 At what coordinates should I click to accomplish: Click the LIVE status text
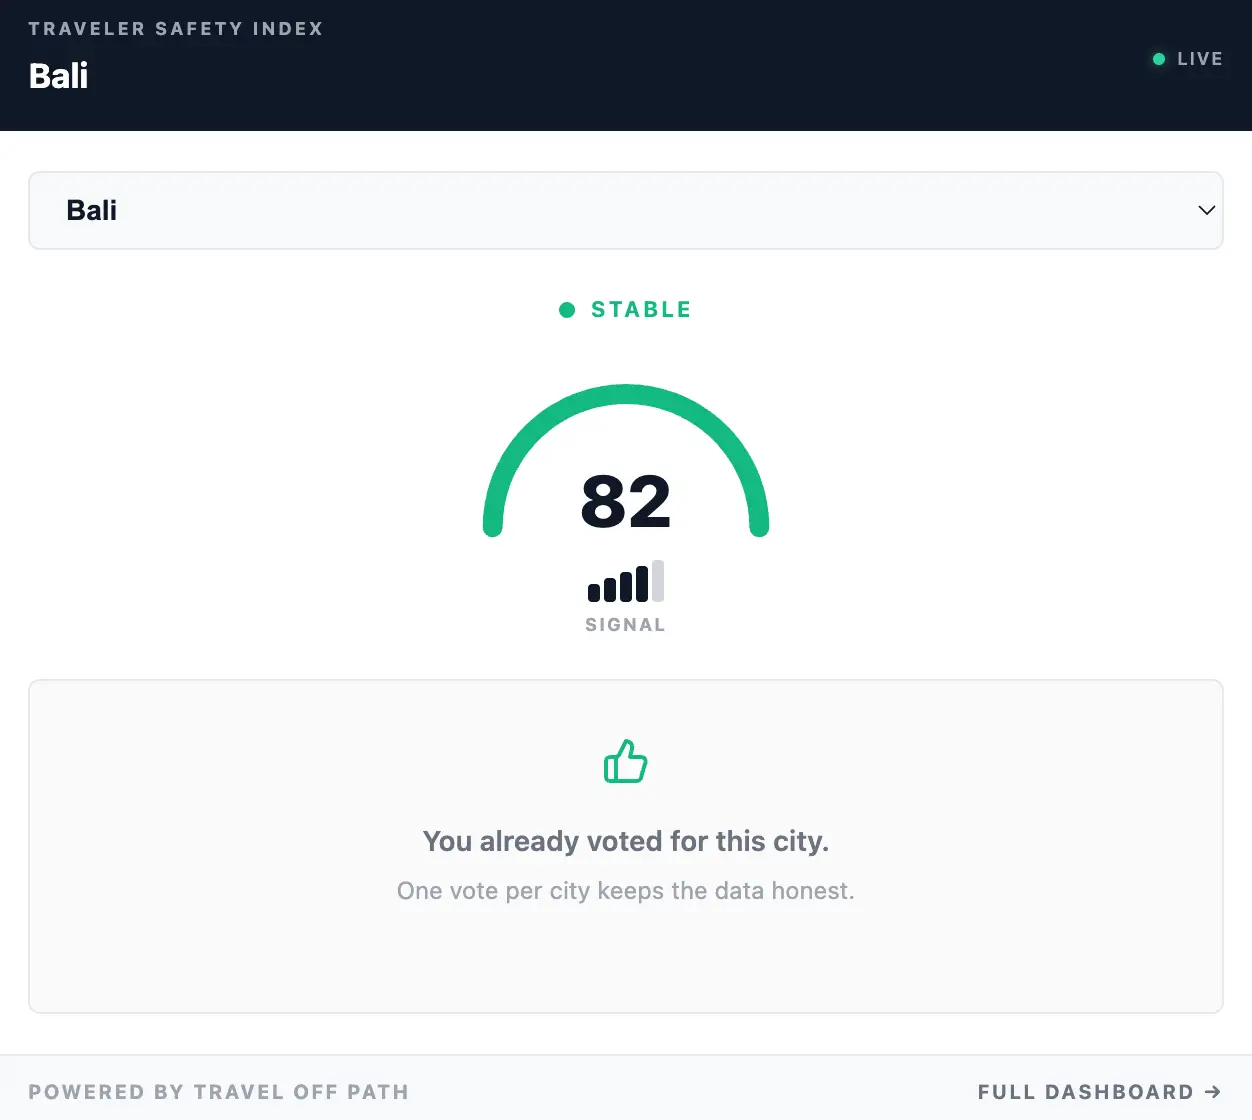pyautogui.click(x=1199, y=59)
